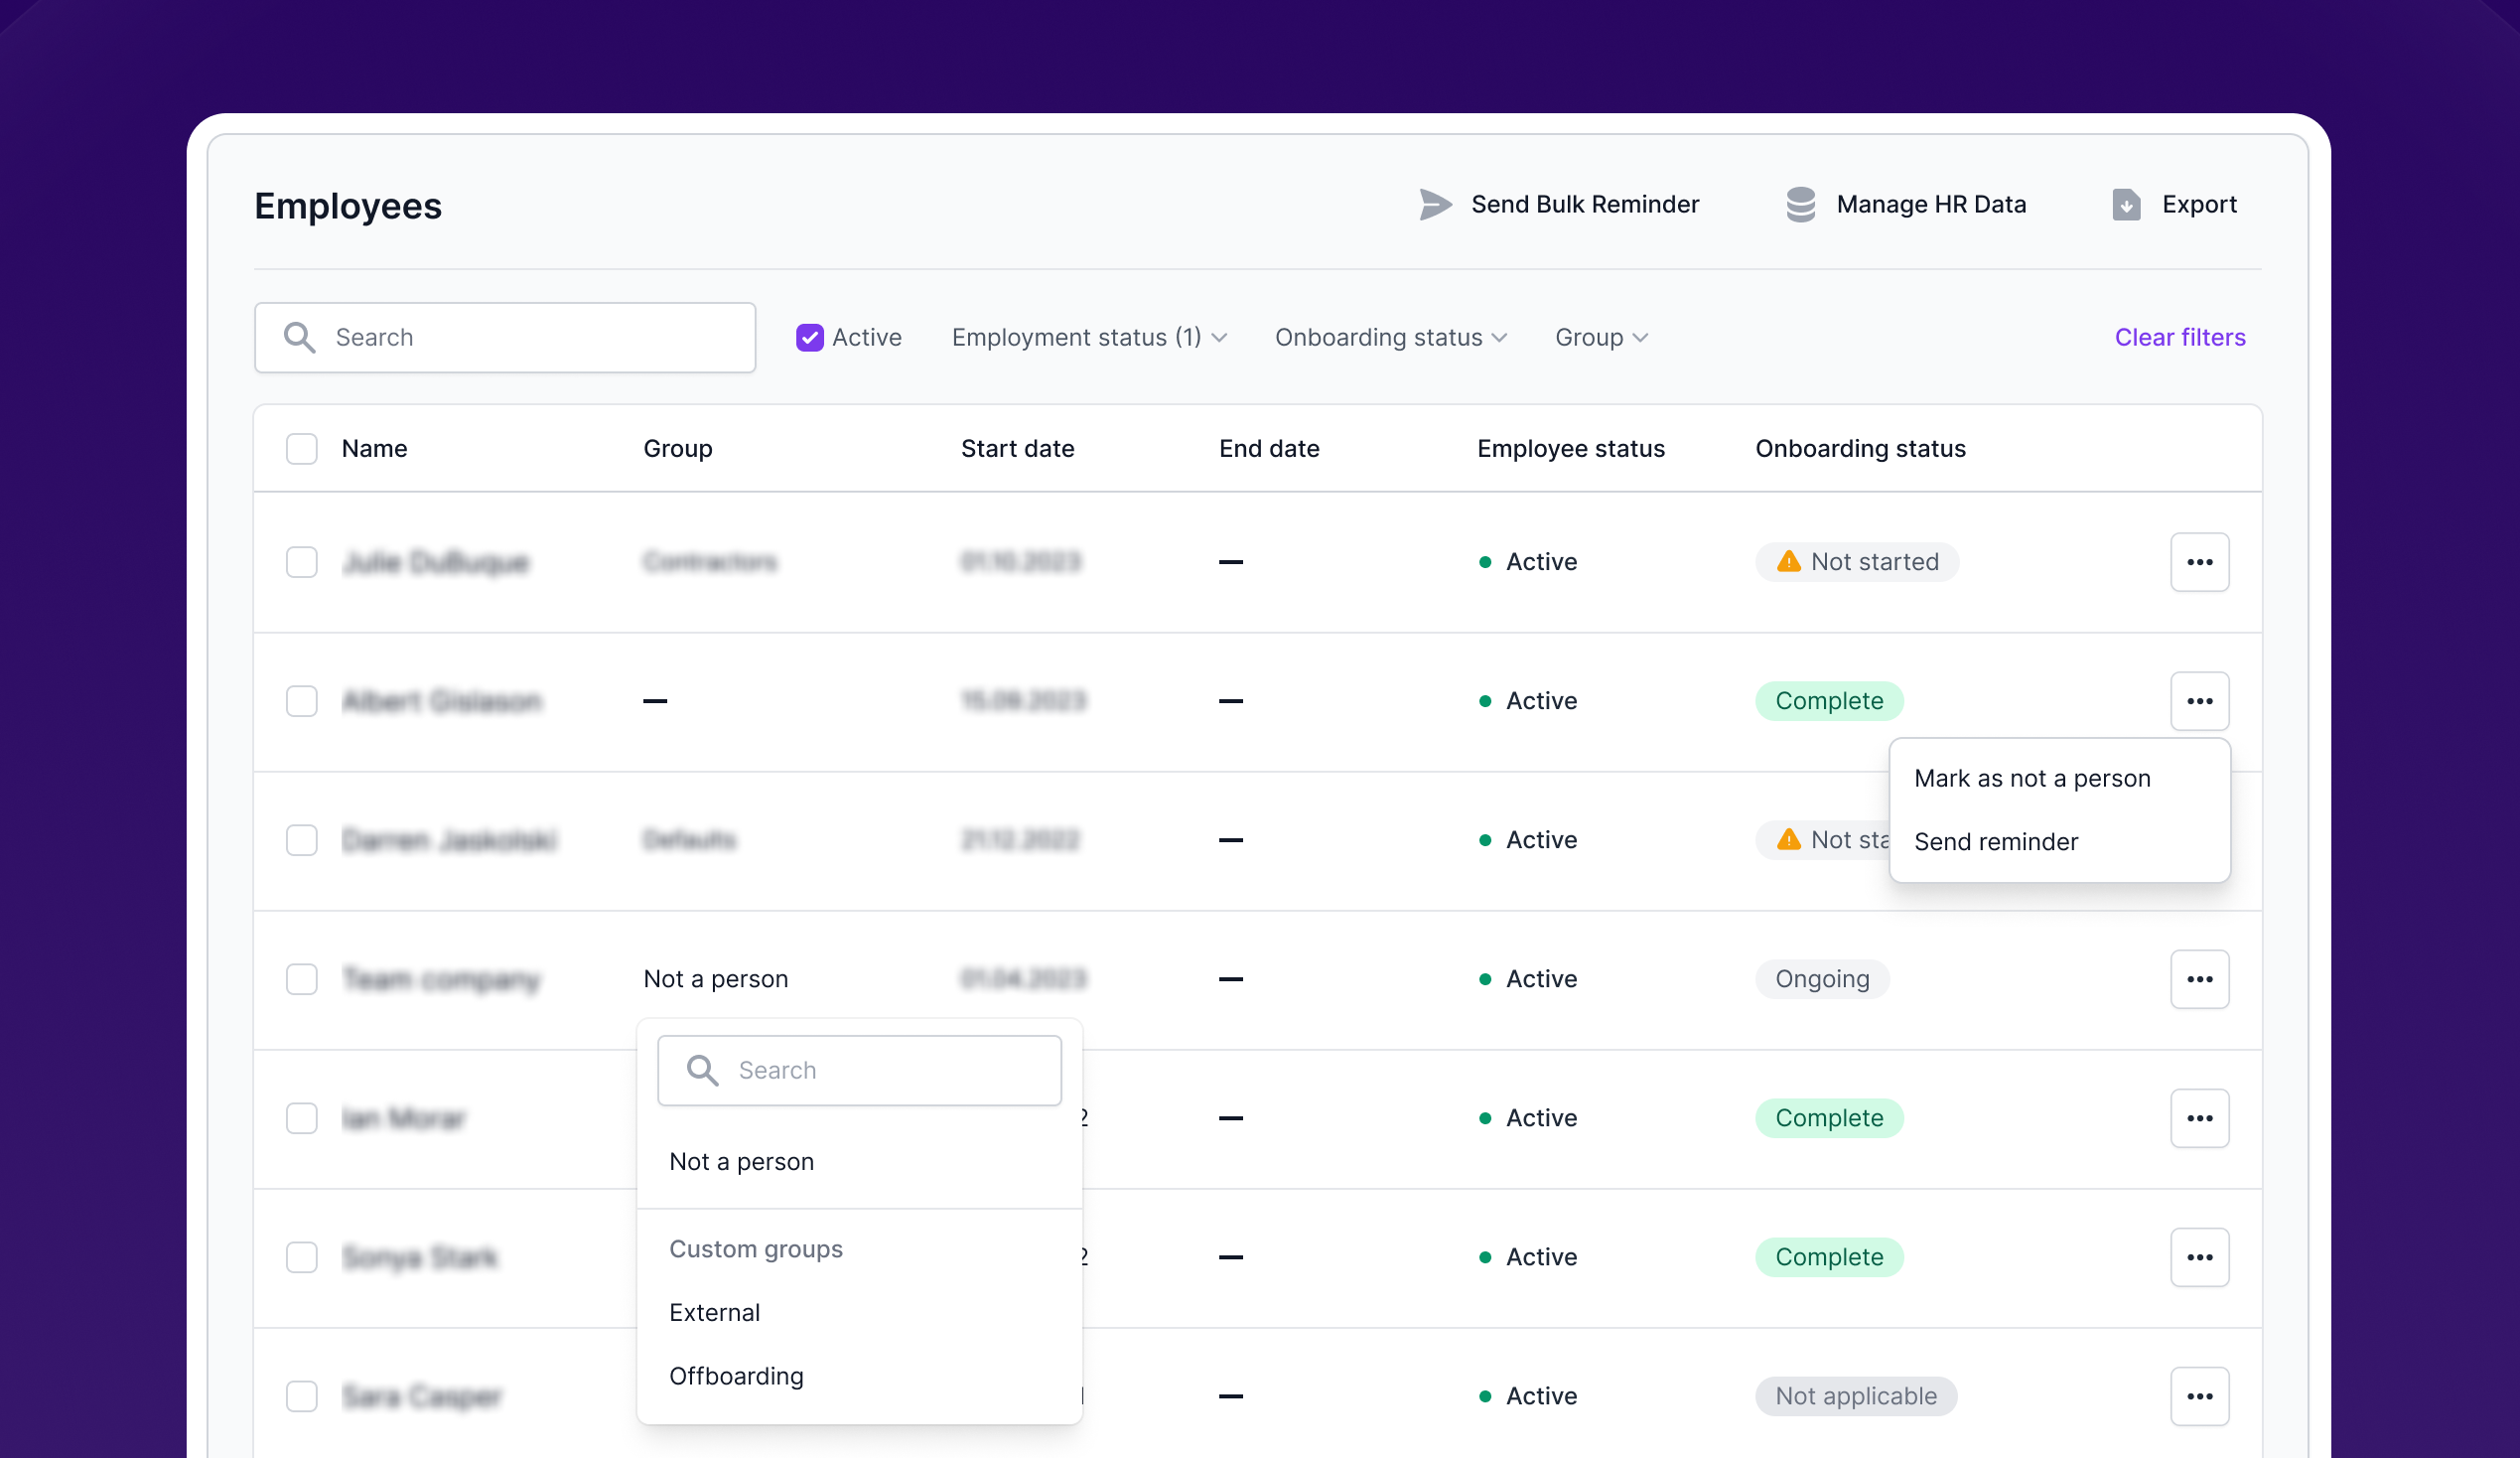This screenshot has width=2520, height=1458.
Task: Click the Manage HR Data database icon
Action: [1800, 204]
